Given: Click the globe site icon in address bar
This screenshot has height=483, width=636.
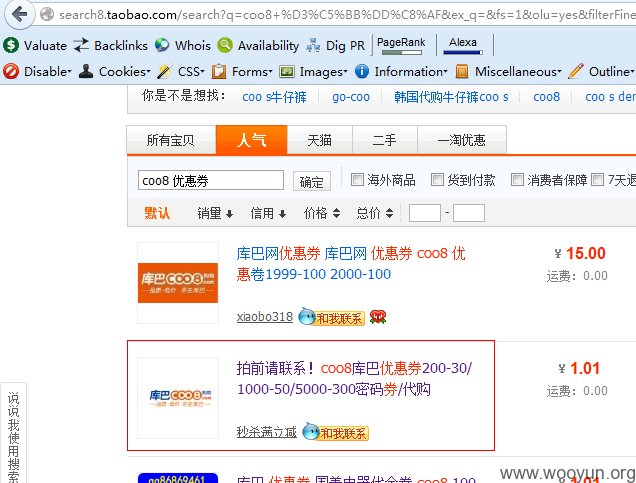Looking at the screenshot, I should (47, 15).
